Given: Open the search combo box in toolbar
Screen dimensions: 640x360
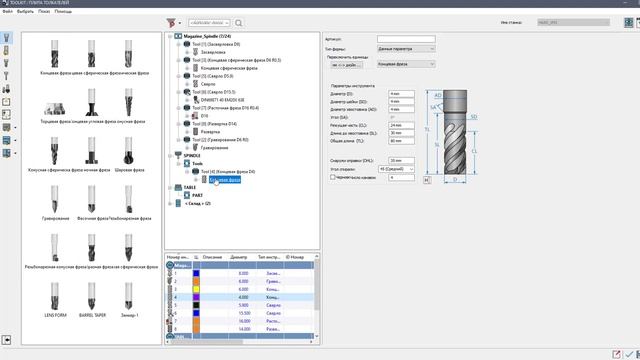Looking at the screenshot, I should [x=209, y=23].
